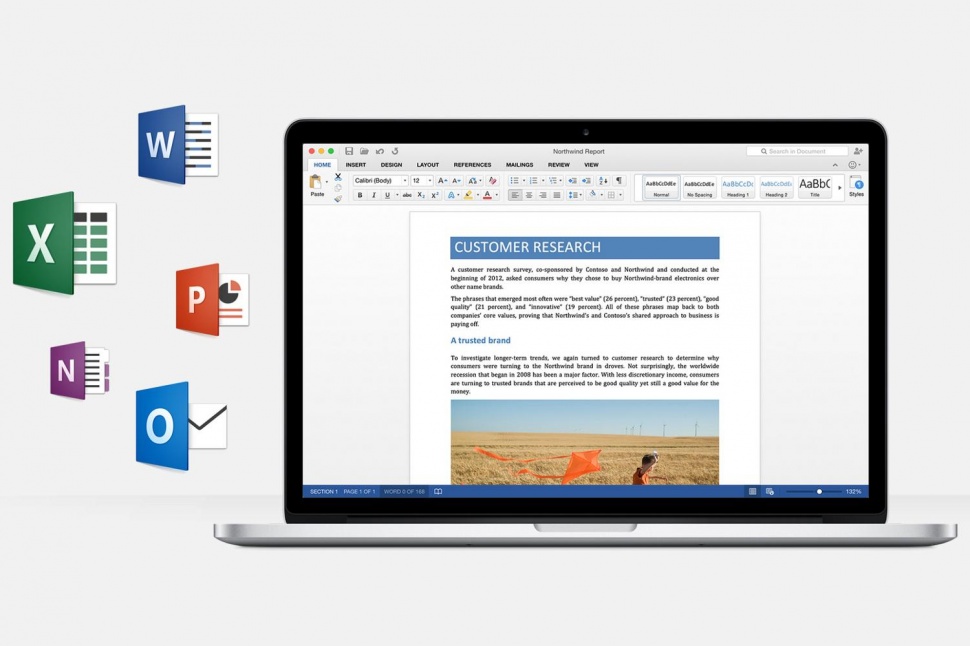
Task: Apply the Heading 1 style
Action: [x=737, y=187]
